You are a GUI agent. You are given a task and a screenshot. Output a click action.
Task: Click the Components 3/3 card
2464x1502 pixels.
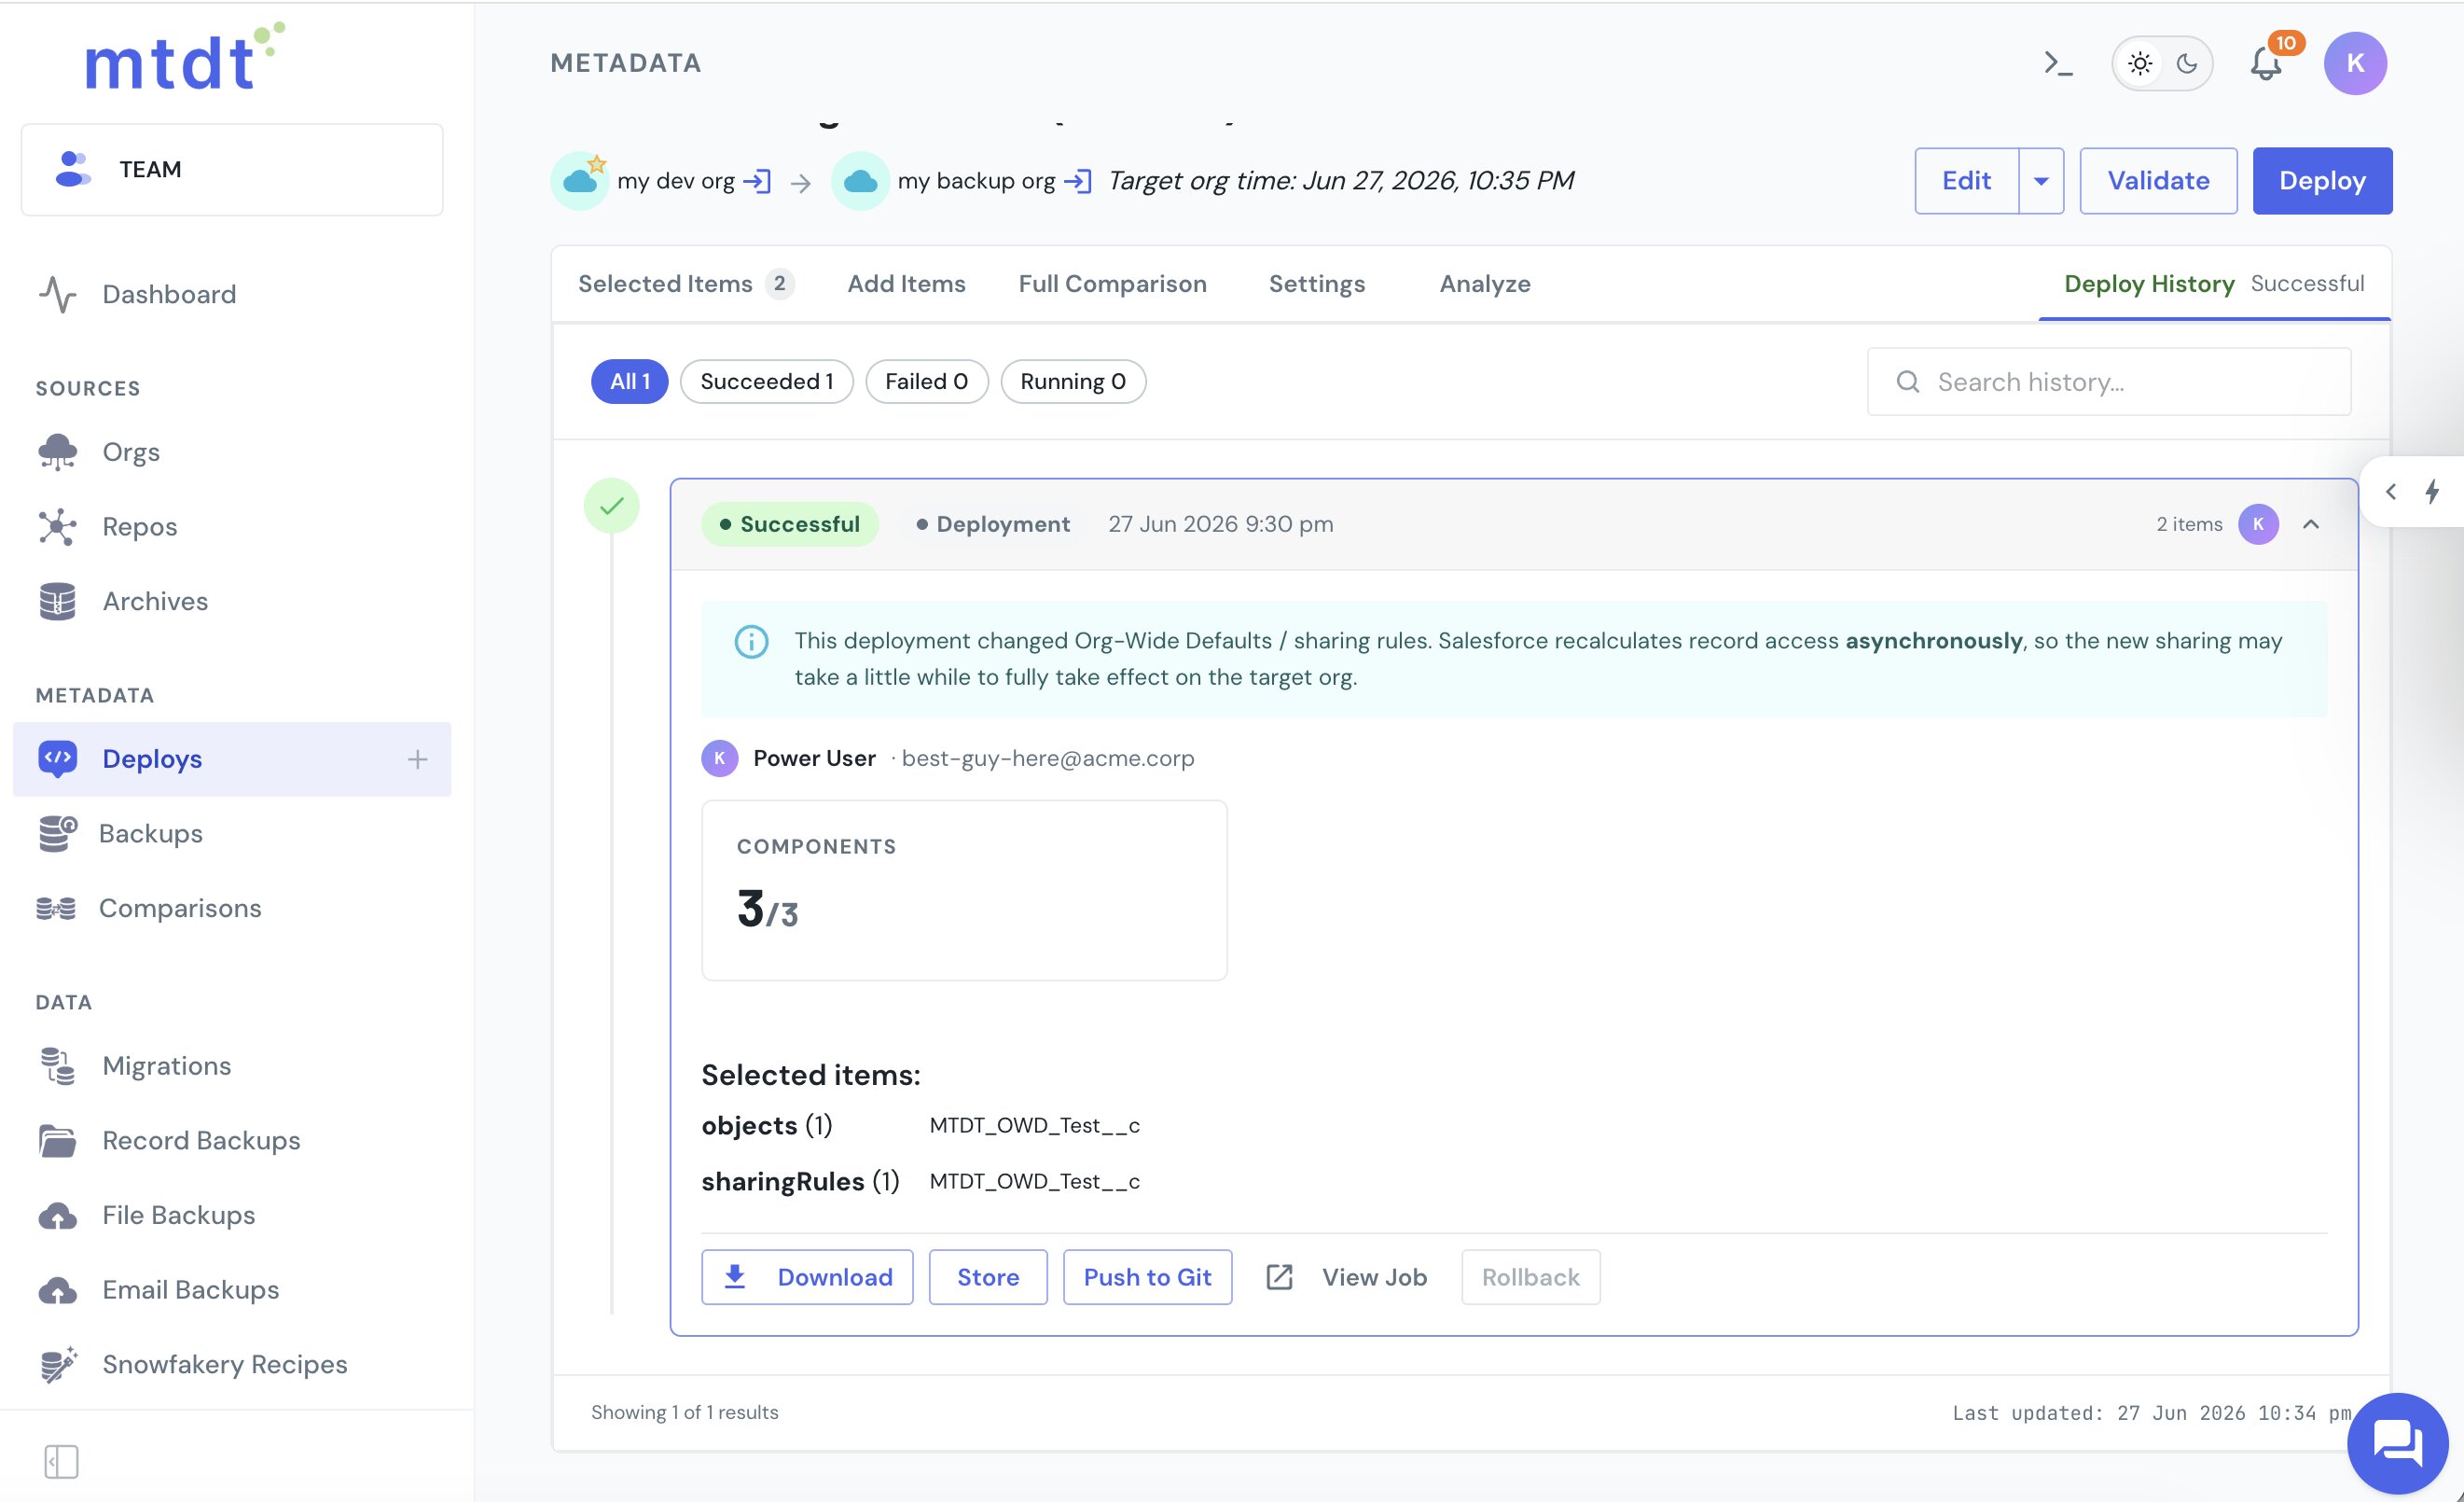[x=964, y=890]
